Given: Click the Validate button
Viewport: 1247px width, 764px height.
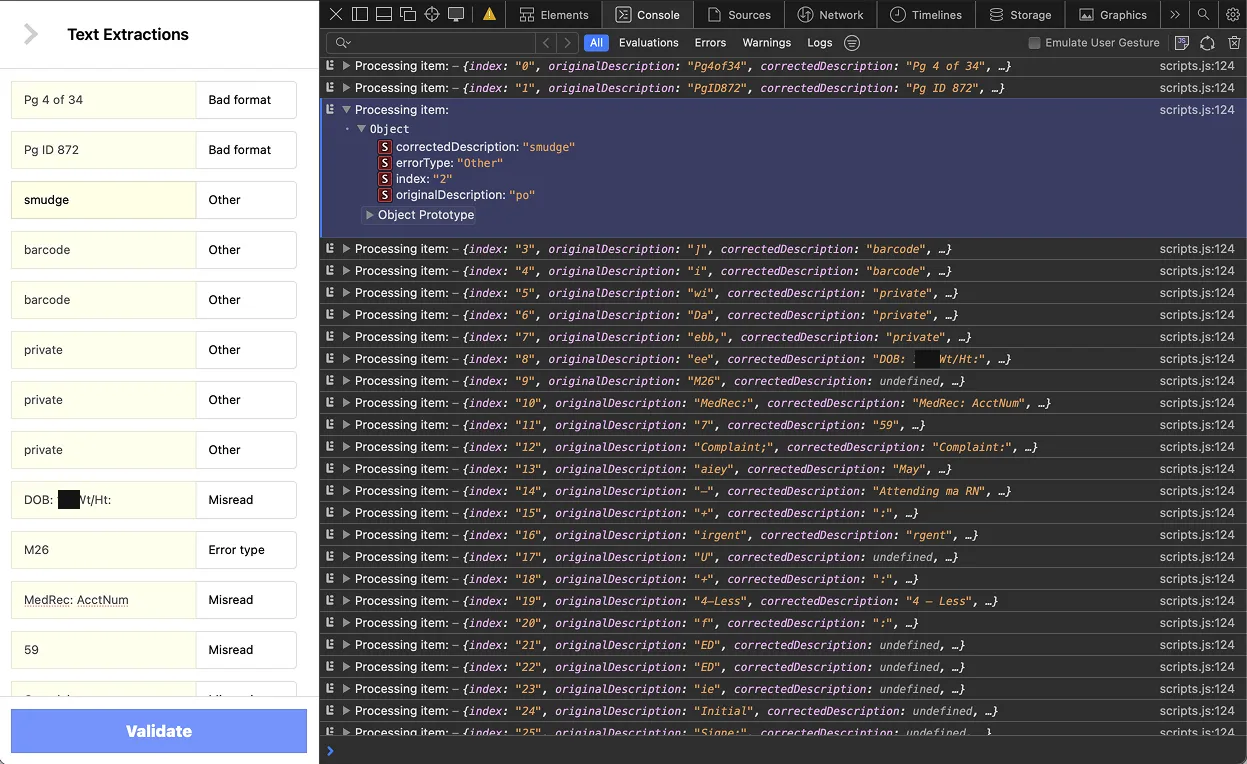Looking at the screenshot, I should [x=159, y=731].
